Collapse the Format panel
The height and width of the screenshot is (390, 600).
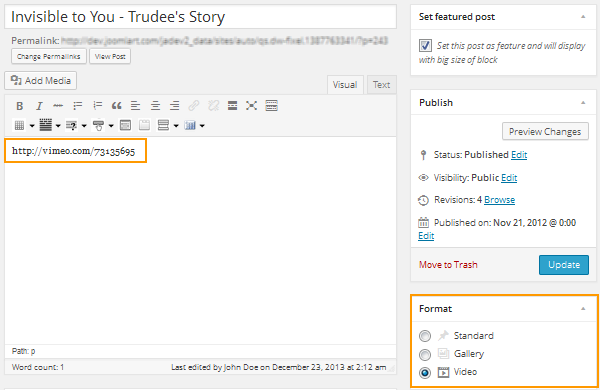click(x=583, y=308)
